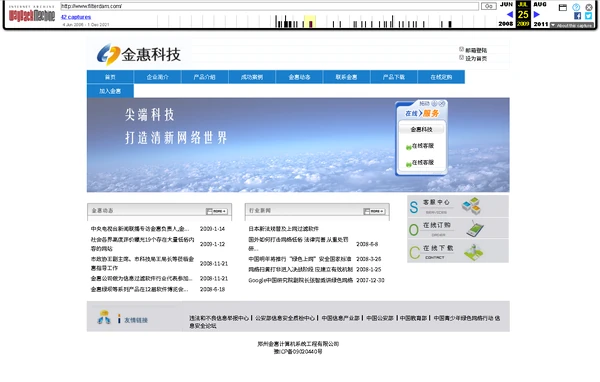The height and width of the screenshot is (382, 600).
Task: Open news item dated 2009-1-14
Action: coord(140,229)
